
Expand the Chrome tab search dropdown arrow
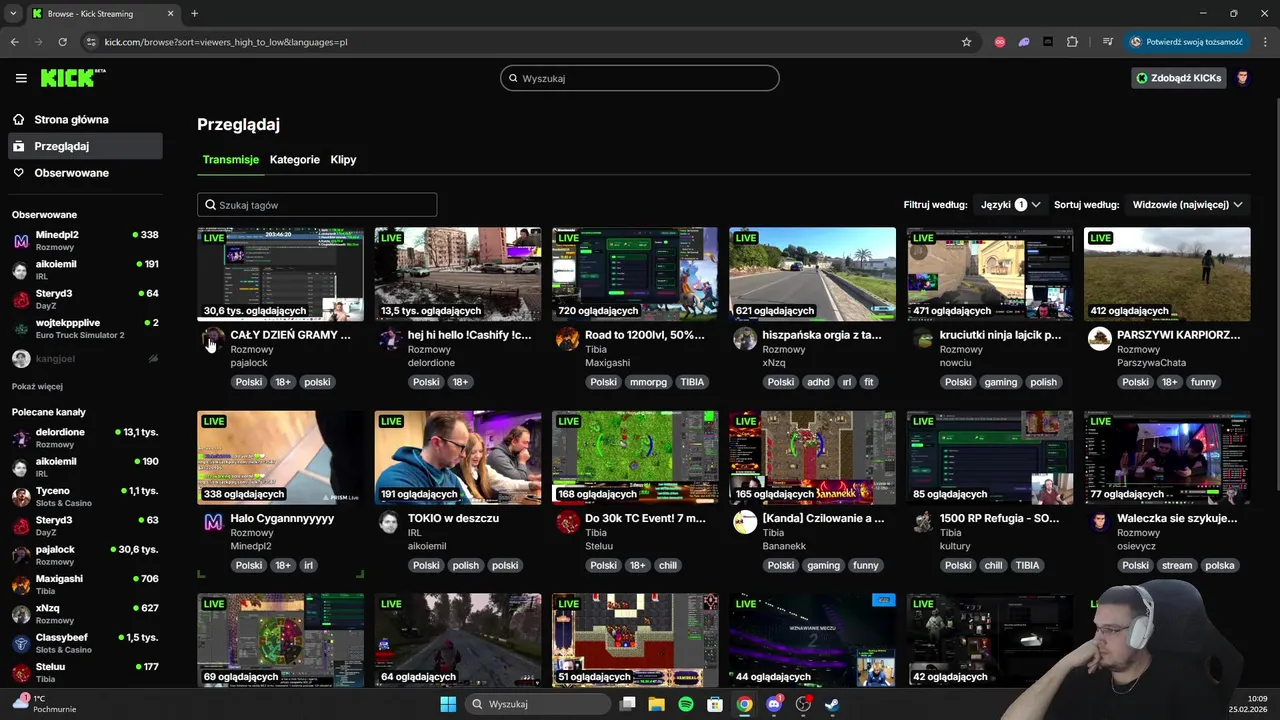[14, 14]
